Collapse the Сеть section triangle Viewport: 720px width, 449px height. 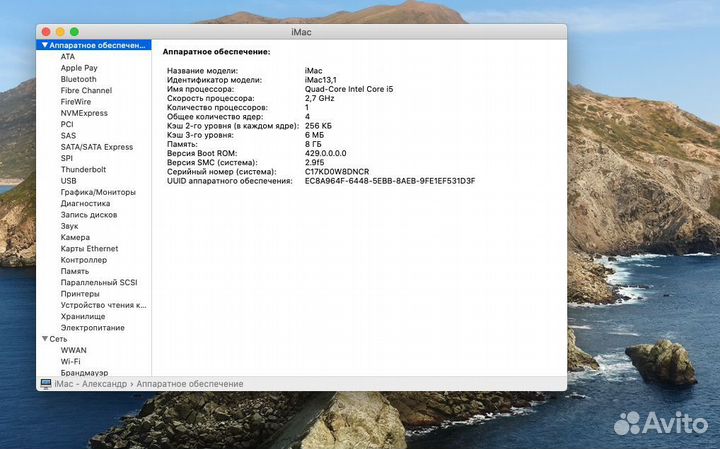pos(45,339)
